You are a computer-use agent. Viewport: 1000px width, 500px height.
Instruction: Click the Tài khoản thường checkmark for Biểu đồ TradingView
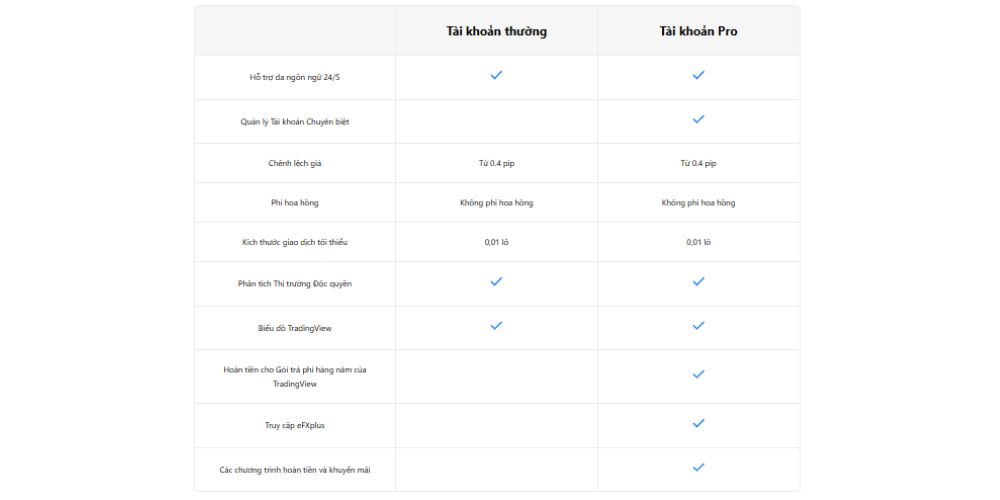[496, 326]
